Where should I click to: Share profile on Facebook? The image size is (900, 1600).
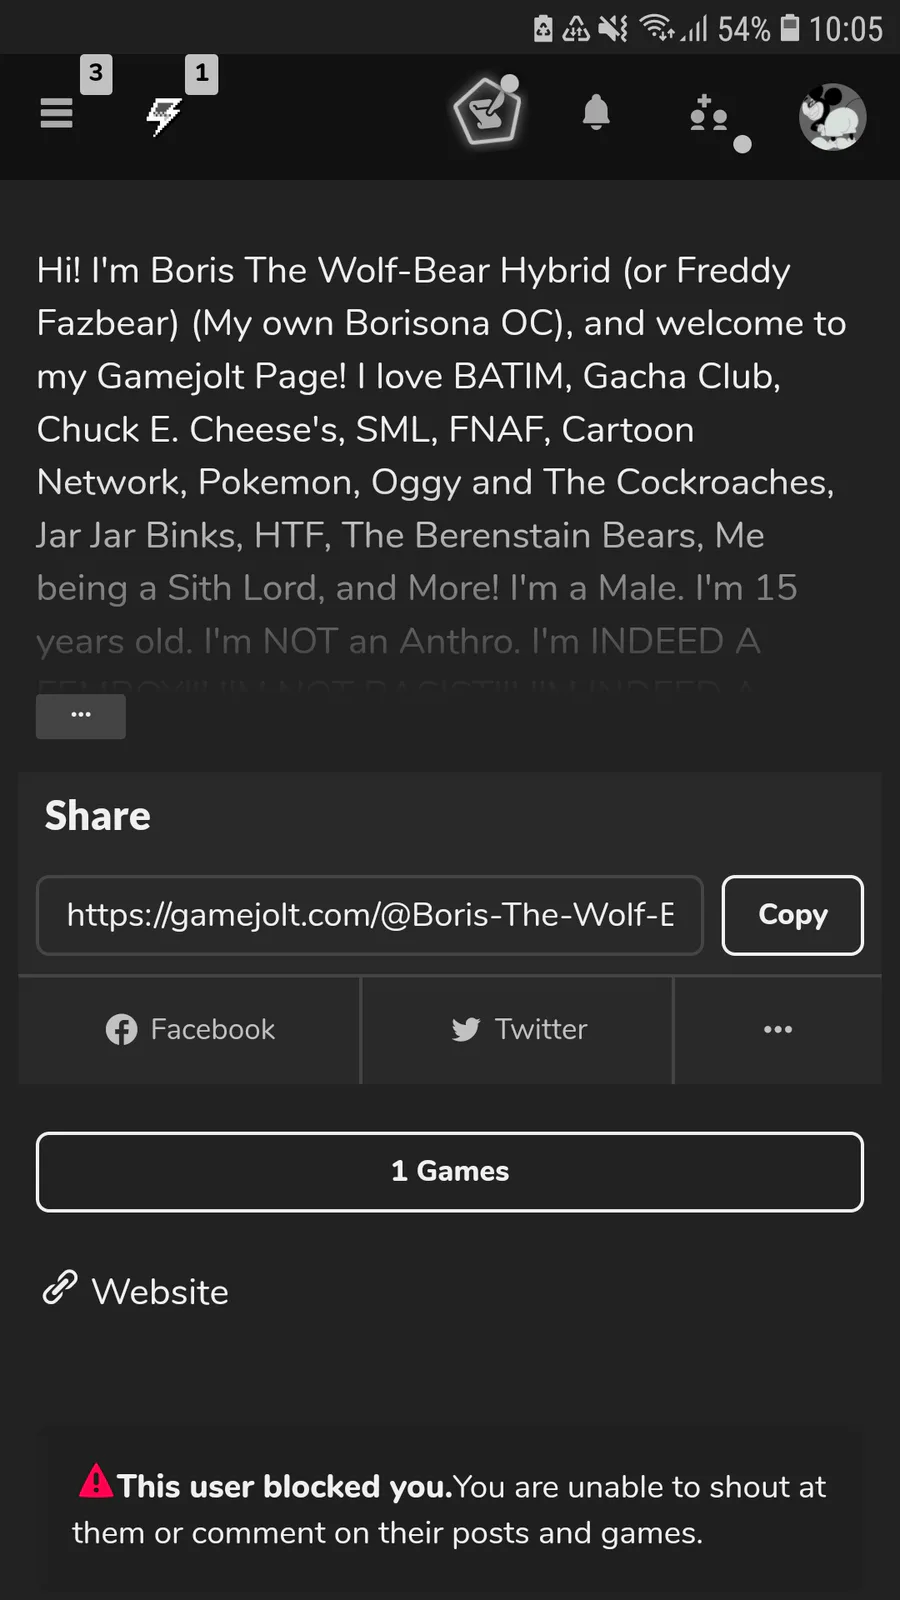pyautogui.click(x=190, y=1030)
